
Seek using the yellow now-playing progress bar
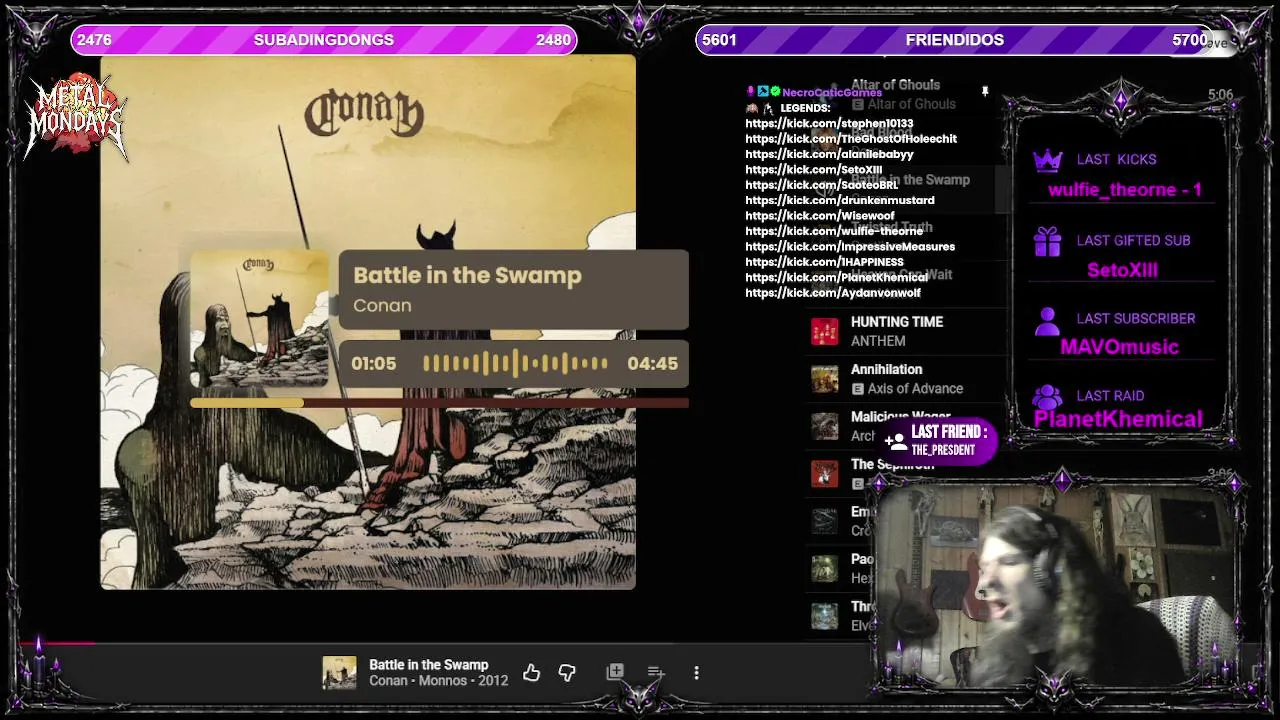tap(439, 403)
